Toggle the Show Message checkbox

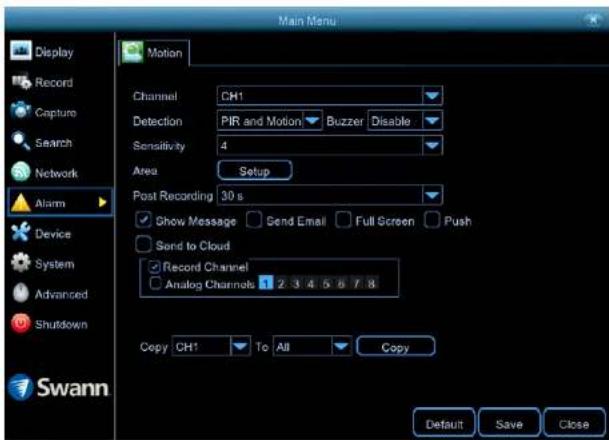(143, 220)
